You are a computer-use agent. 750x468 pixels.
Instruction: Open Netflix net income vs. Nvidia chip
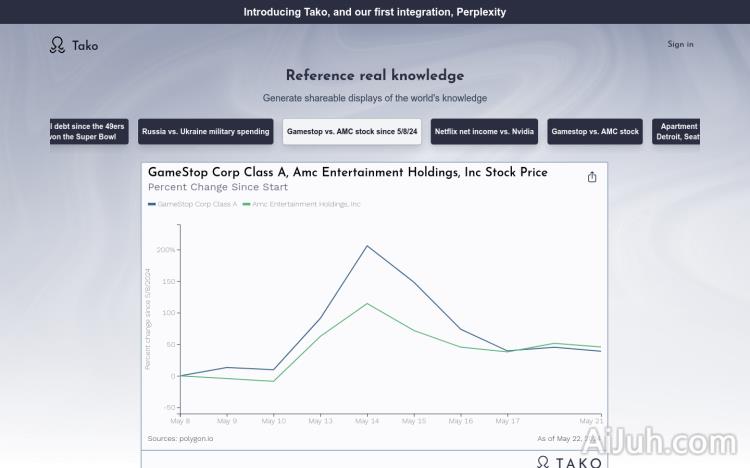point(484,132)
